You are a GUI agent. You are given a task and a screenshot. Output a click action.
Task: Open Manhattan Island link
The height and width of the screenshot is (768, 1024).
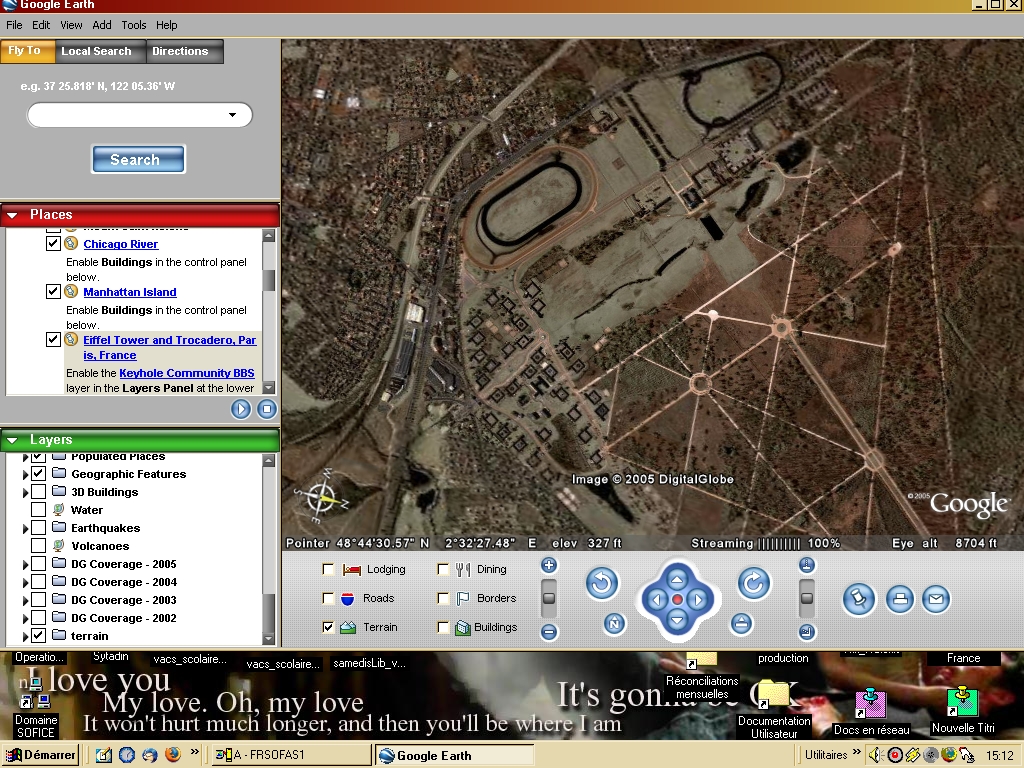[130, 292]
